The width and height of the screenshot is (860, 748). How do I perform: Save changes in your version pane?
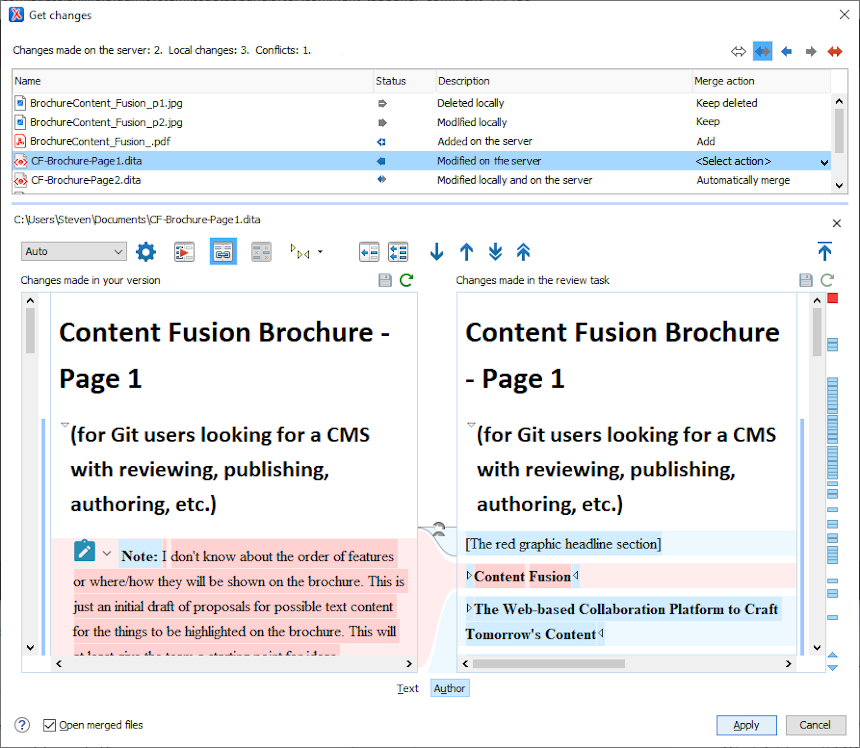[x=385, y=281]
